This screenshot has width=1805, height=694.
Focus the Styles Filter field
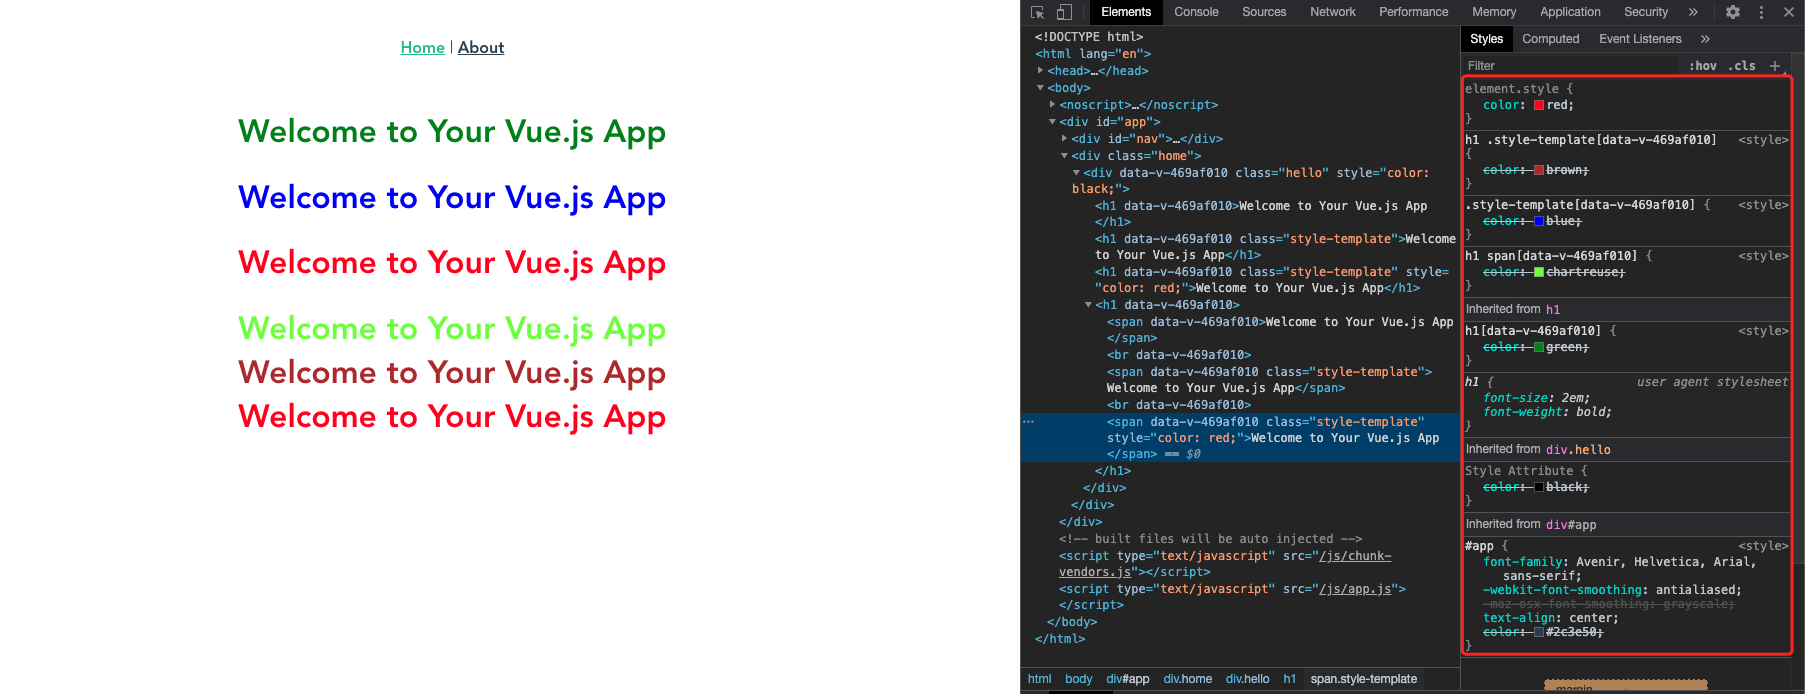click(x=1570, y=66)
